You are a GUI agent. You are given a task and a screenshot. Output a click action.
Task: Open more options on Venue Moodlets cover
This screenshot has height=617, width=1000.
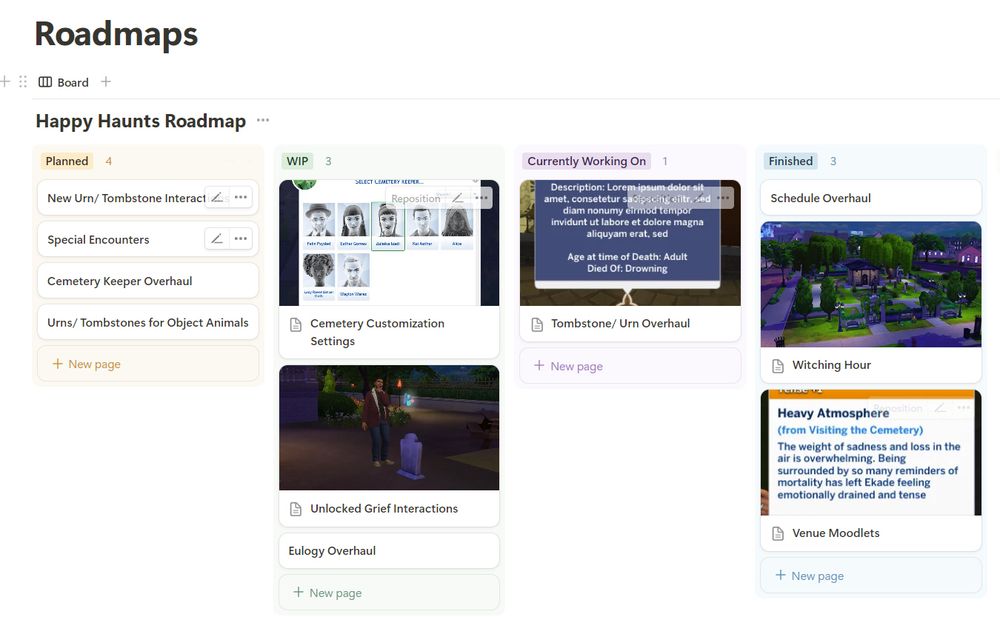pos(964,407)
